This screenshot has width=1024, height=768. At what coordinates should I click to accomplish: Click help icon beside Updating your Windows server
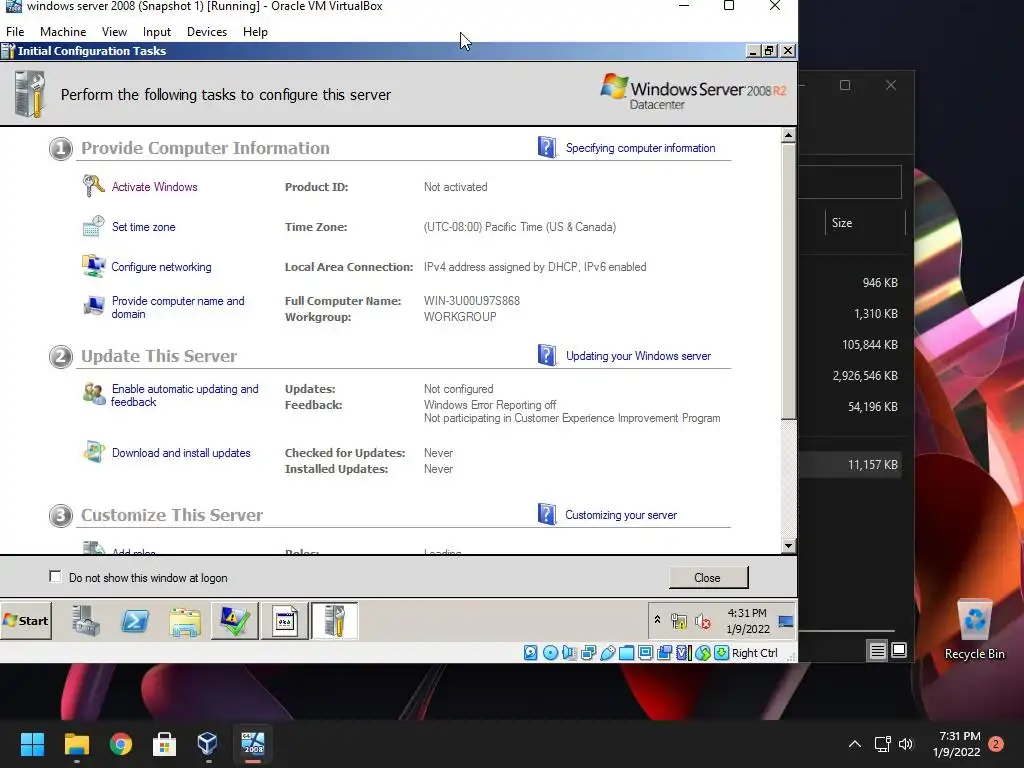click(x=547, y=355)
